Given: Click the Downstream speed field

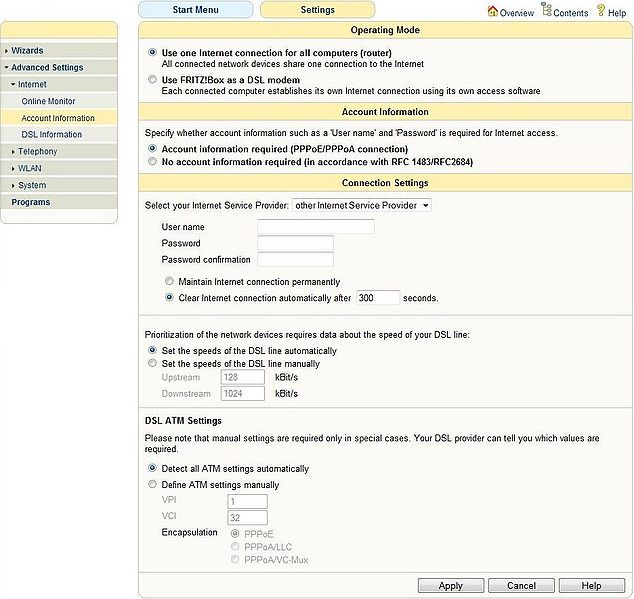Looking at the screenshot, I should pos(243,394).
